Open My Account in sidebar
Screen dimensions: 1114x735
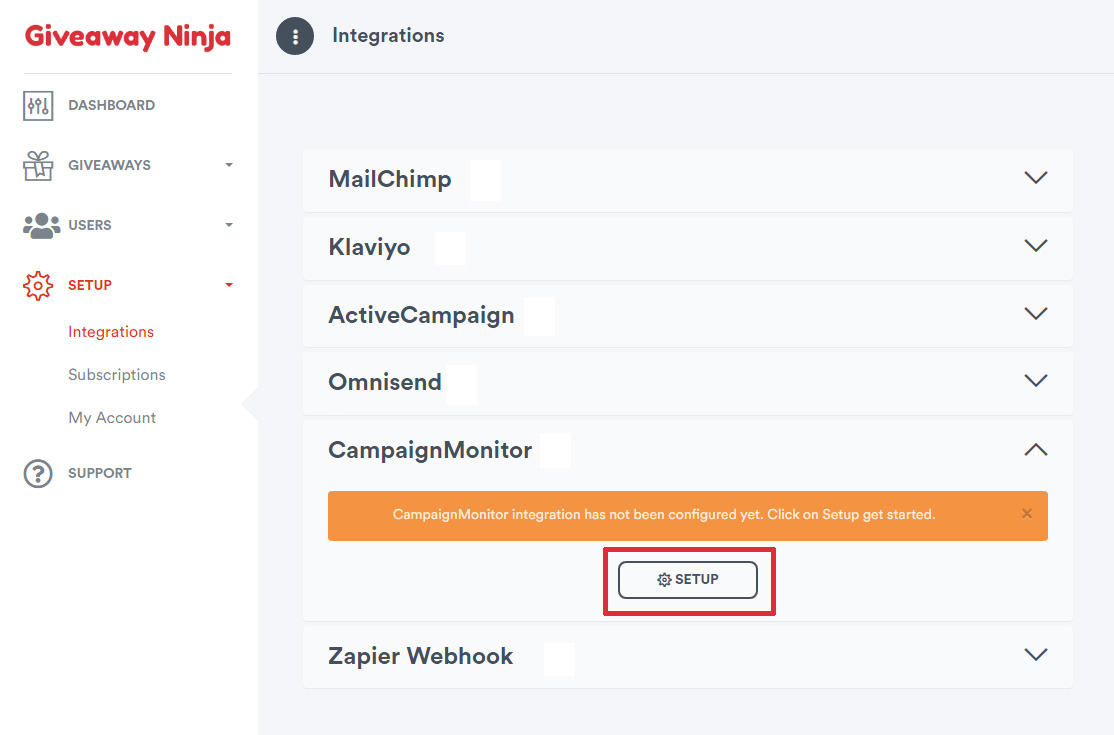tap(112, 418)
